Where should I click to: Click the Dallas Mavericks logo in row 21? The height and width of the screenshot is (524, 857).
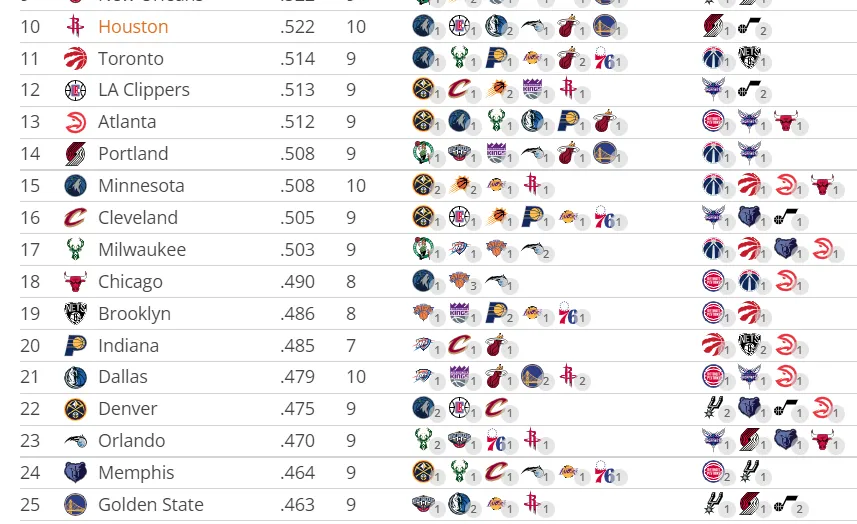75,377
